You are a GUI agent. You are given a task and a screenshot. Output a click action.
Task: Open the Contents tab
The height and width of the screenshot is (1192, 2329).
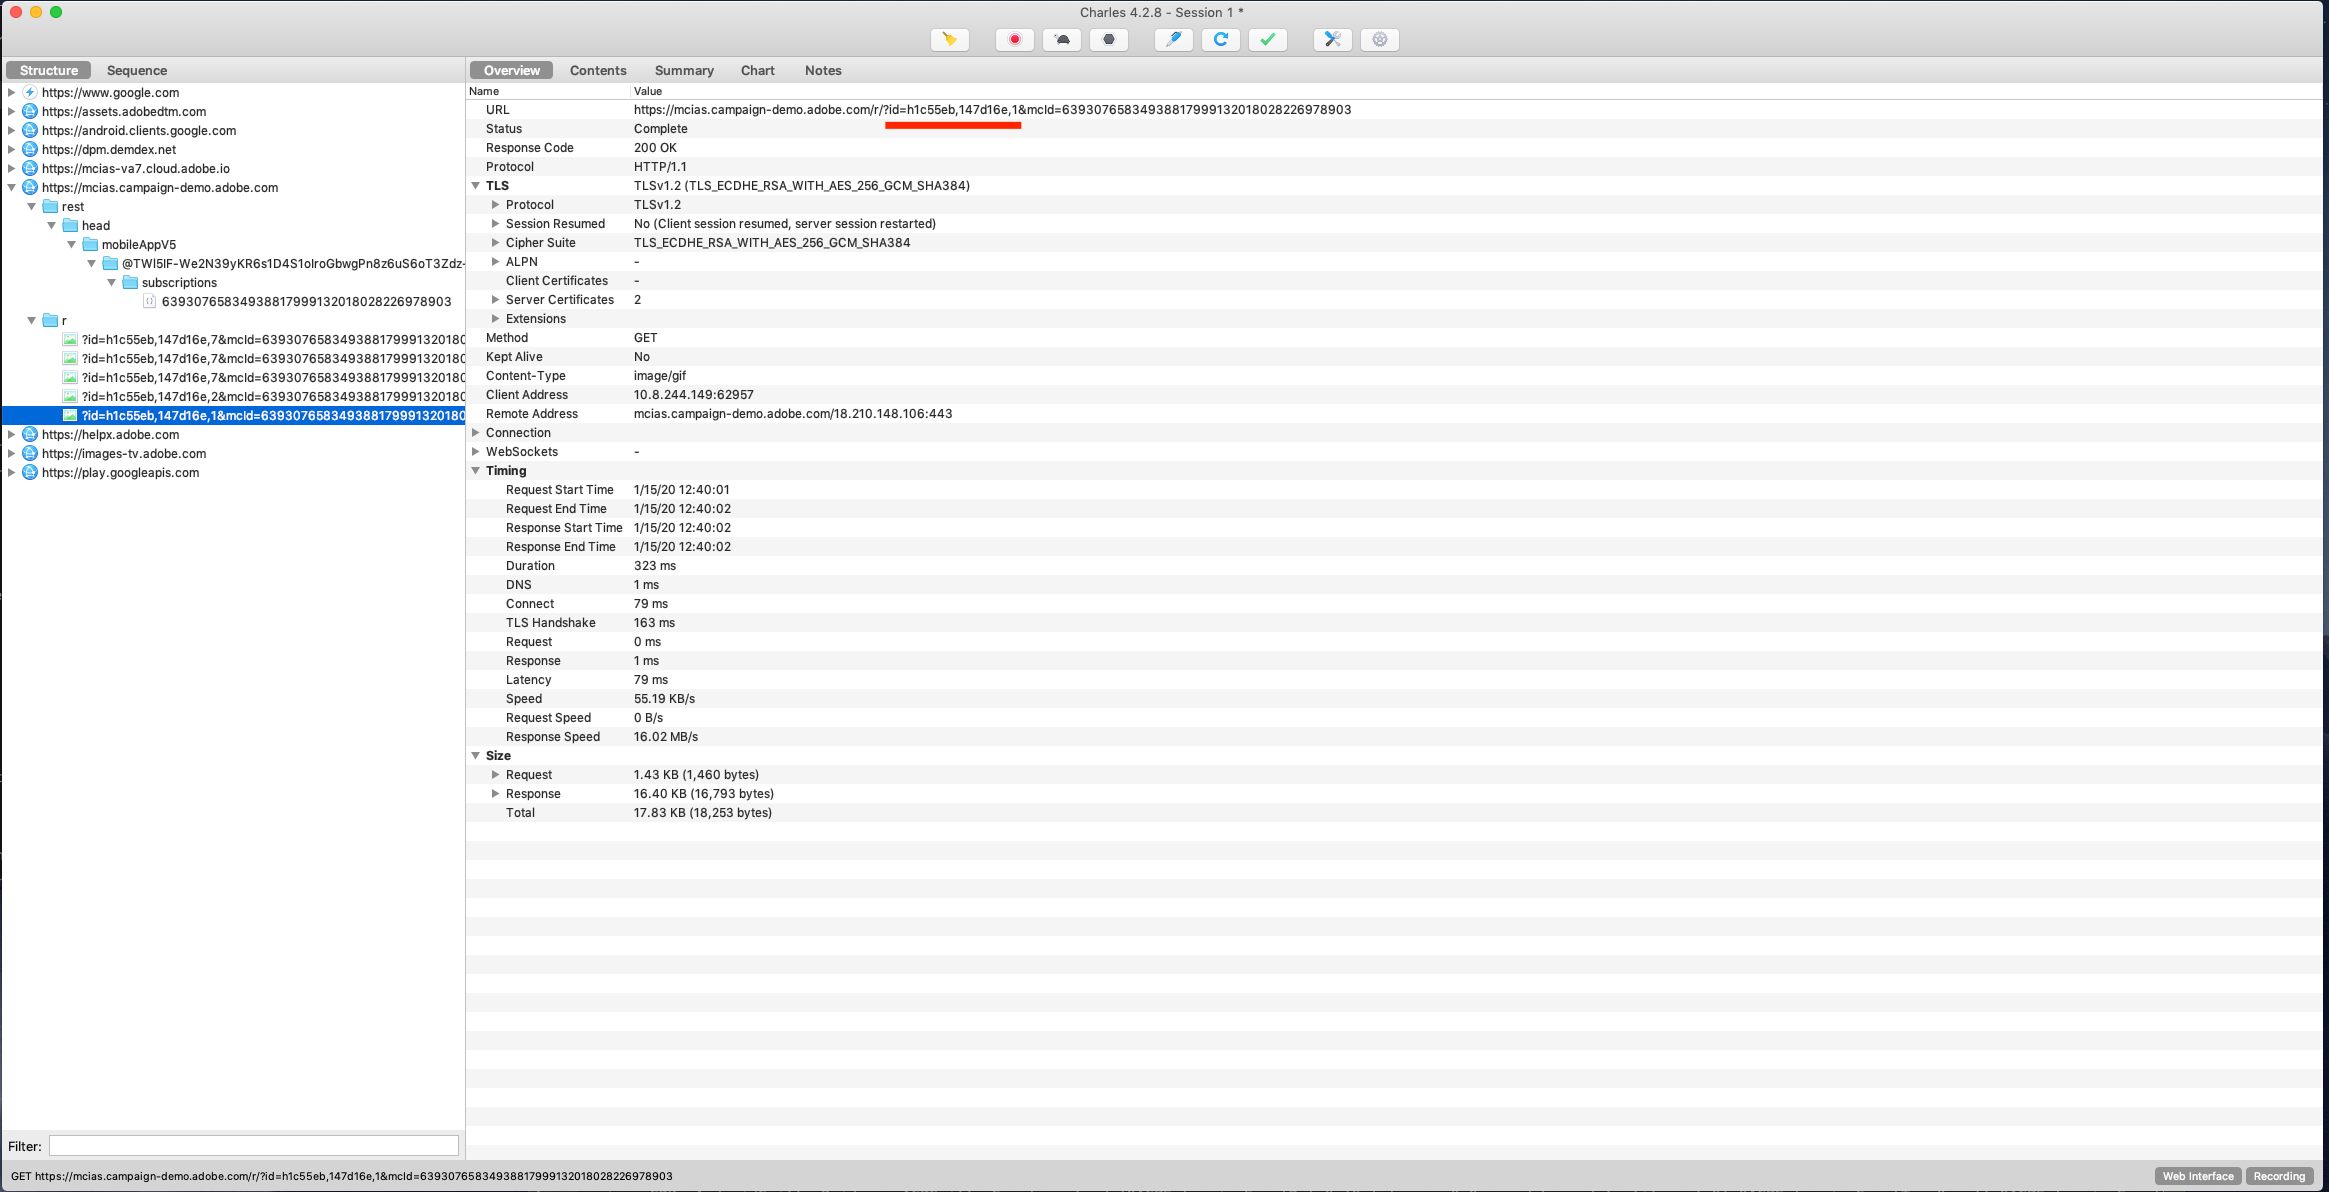(598, 70)
